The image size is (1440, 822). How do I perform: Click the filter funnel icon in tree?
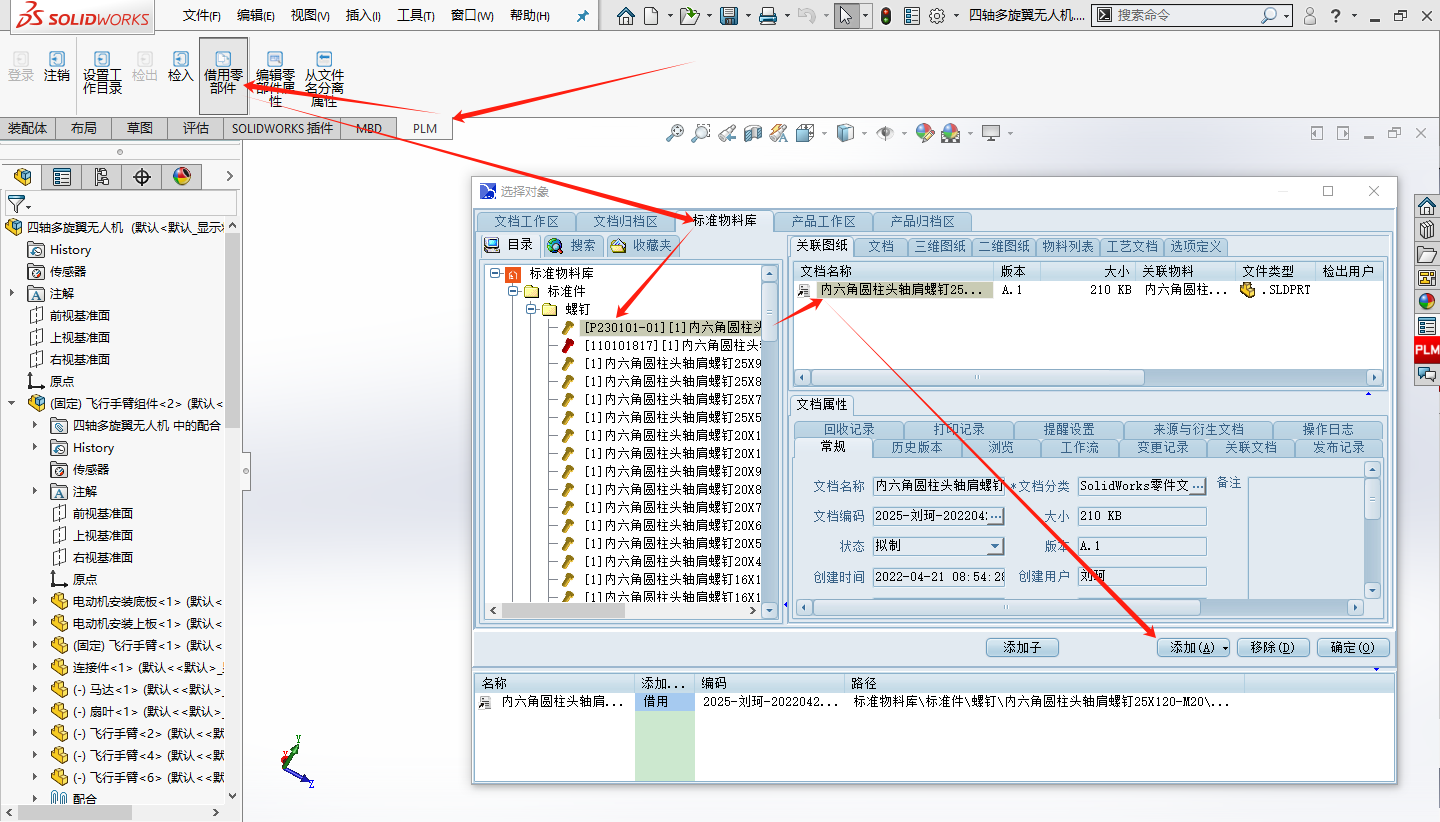(15, 203)
